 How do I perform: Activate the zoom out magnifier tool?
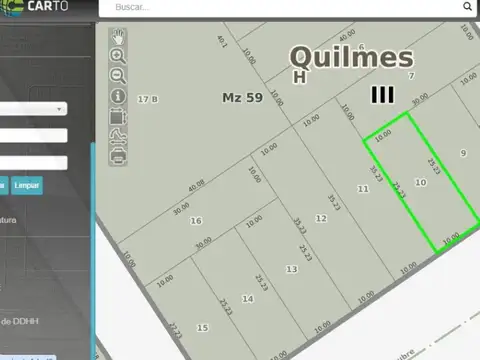point(118,76)
